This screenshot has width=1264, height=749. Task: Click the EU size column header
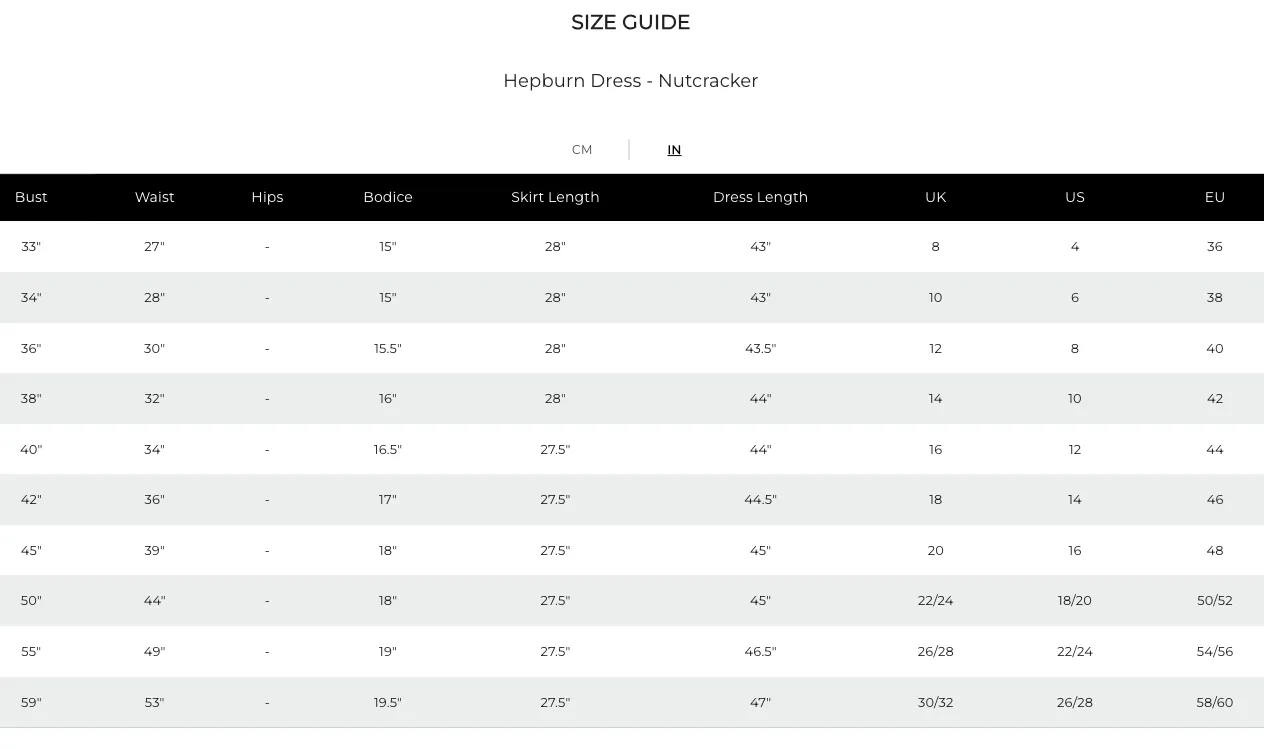point(1215,197)
